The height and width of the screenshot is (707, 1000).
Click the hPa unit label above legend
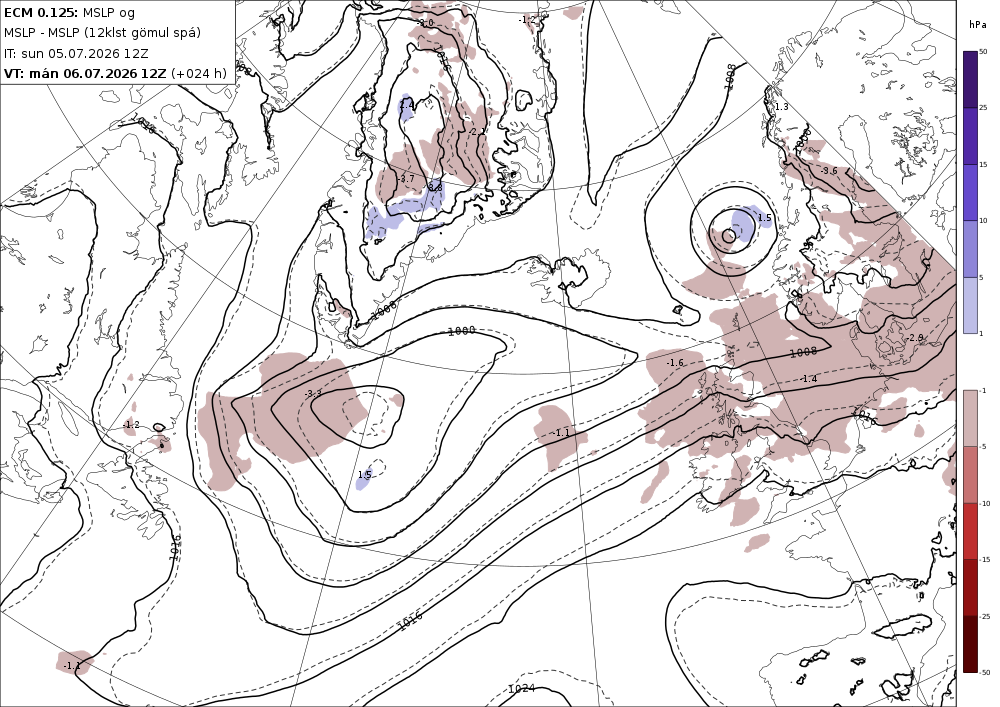[977, 25]
